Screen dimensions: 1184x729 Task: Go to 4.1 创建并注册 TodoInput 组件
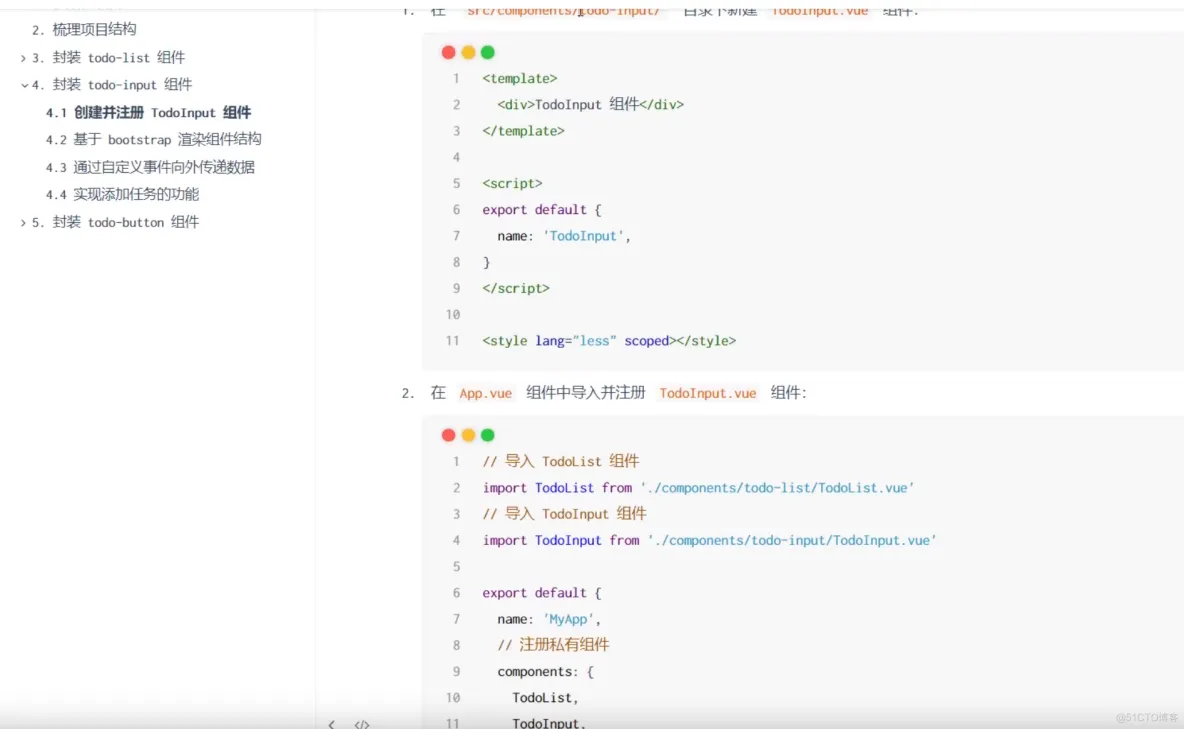(148, 113)
